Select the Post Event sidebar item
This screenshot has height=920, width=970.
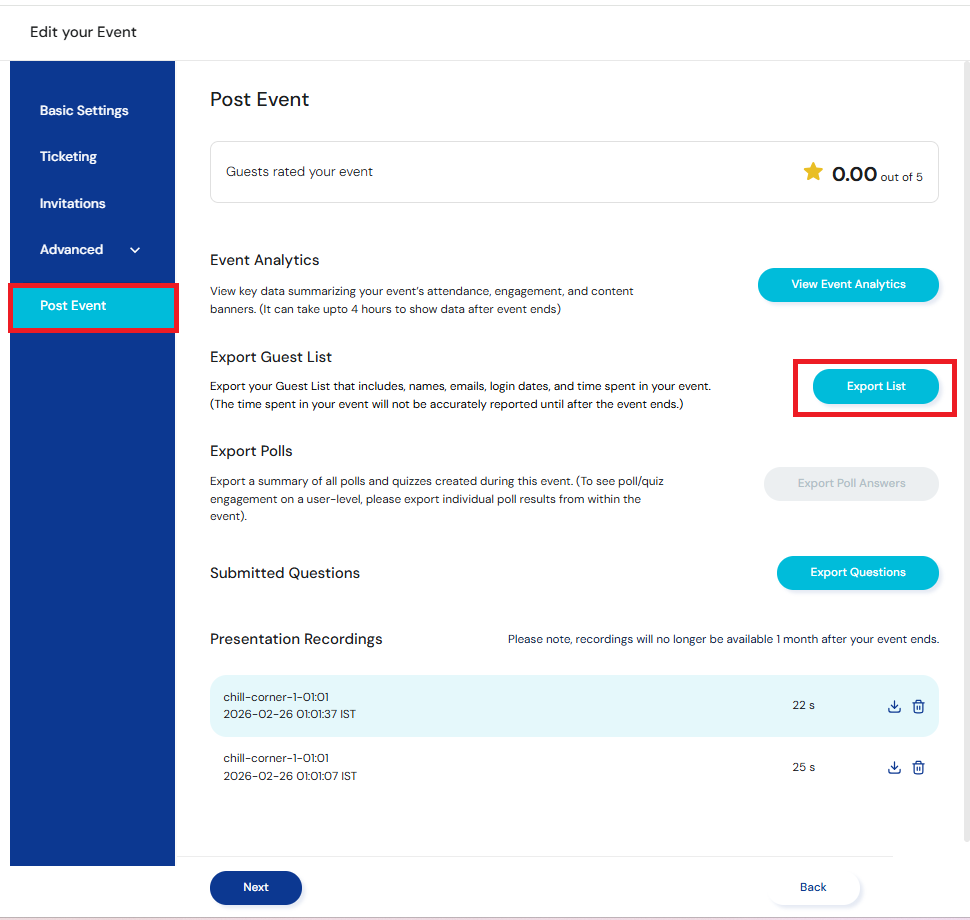point(73,306)
